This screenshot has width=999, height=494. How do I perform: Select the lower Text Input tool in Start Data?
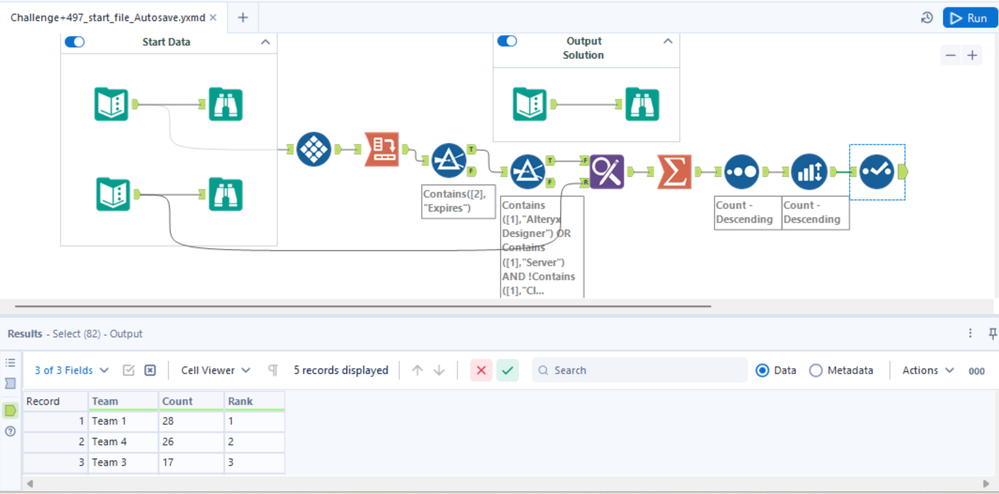[113, 194]
